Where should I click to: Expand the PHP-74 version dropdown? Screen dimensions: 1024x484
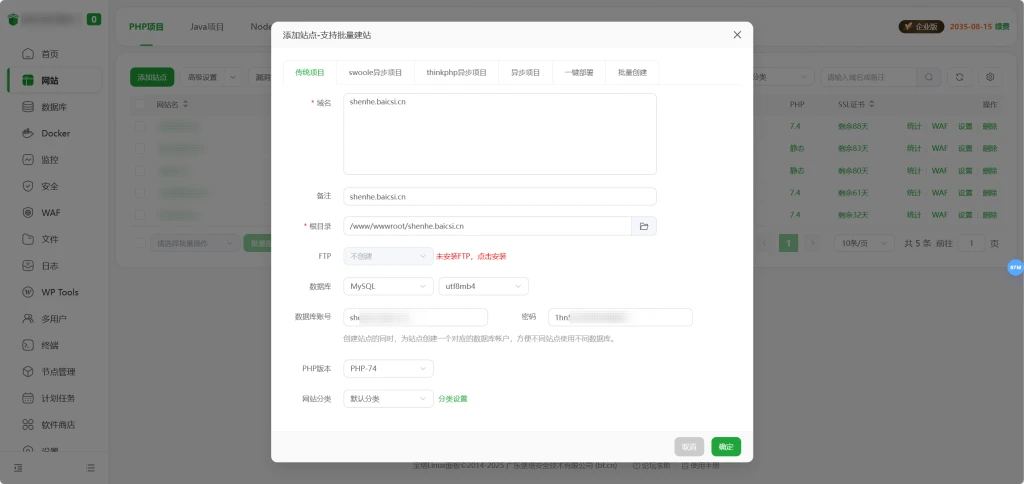(388, 369)
